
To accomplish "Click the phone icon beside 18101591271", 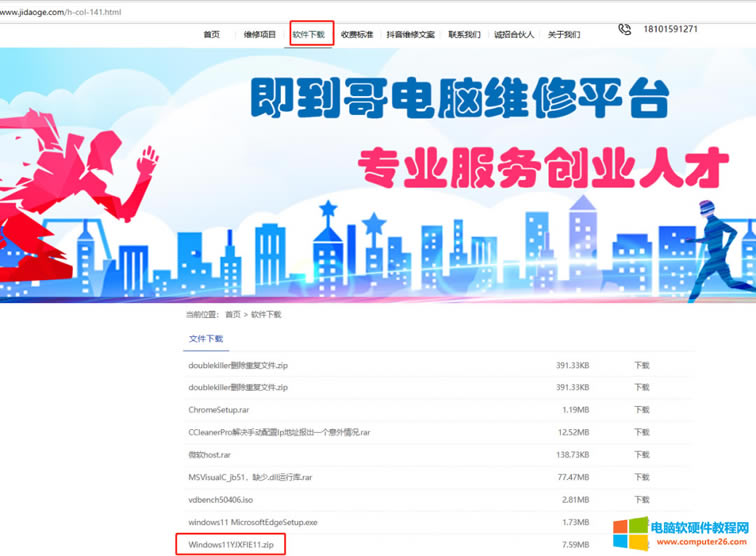I will 625,30.
